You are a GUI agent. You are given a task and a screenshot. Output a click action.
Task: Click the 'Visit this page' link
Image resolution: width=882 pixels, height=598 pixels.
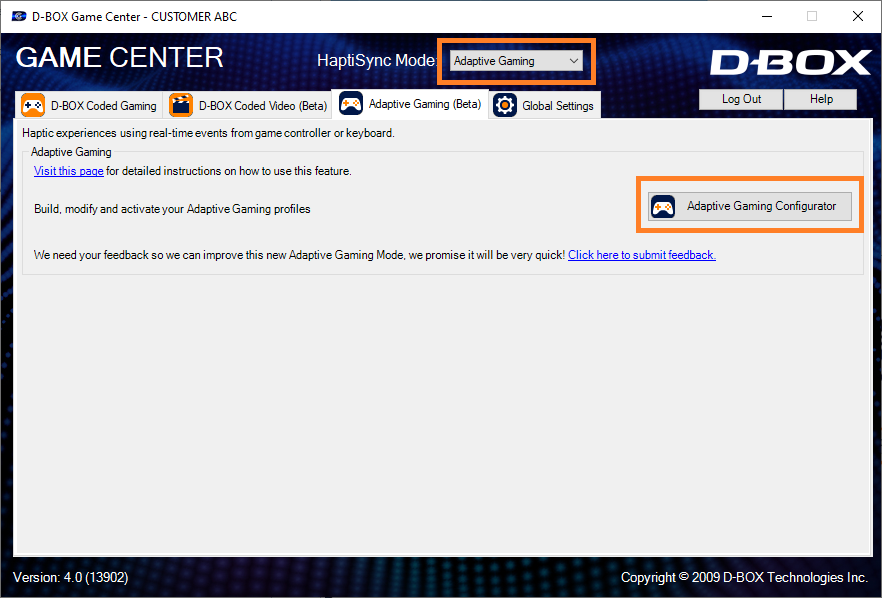click(68, 170)
